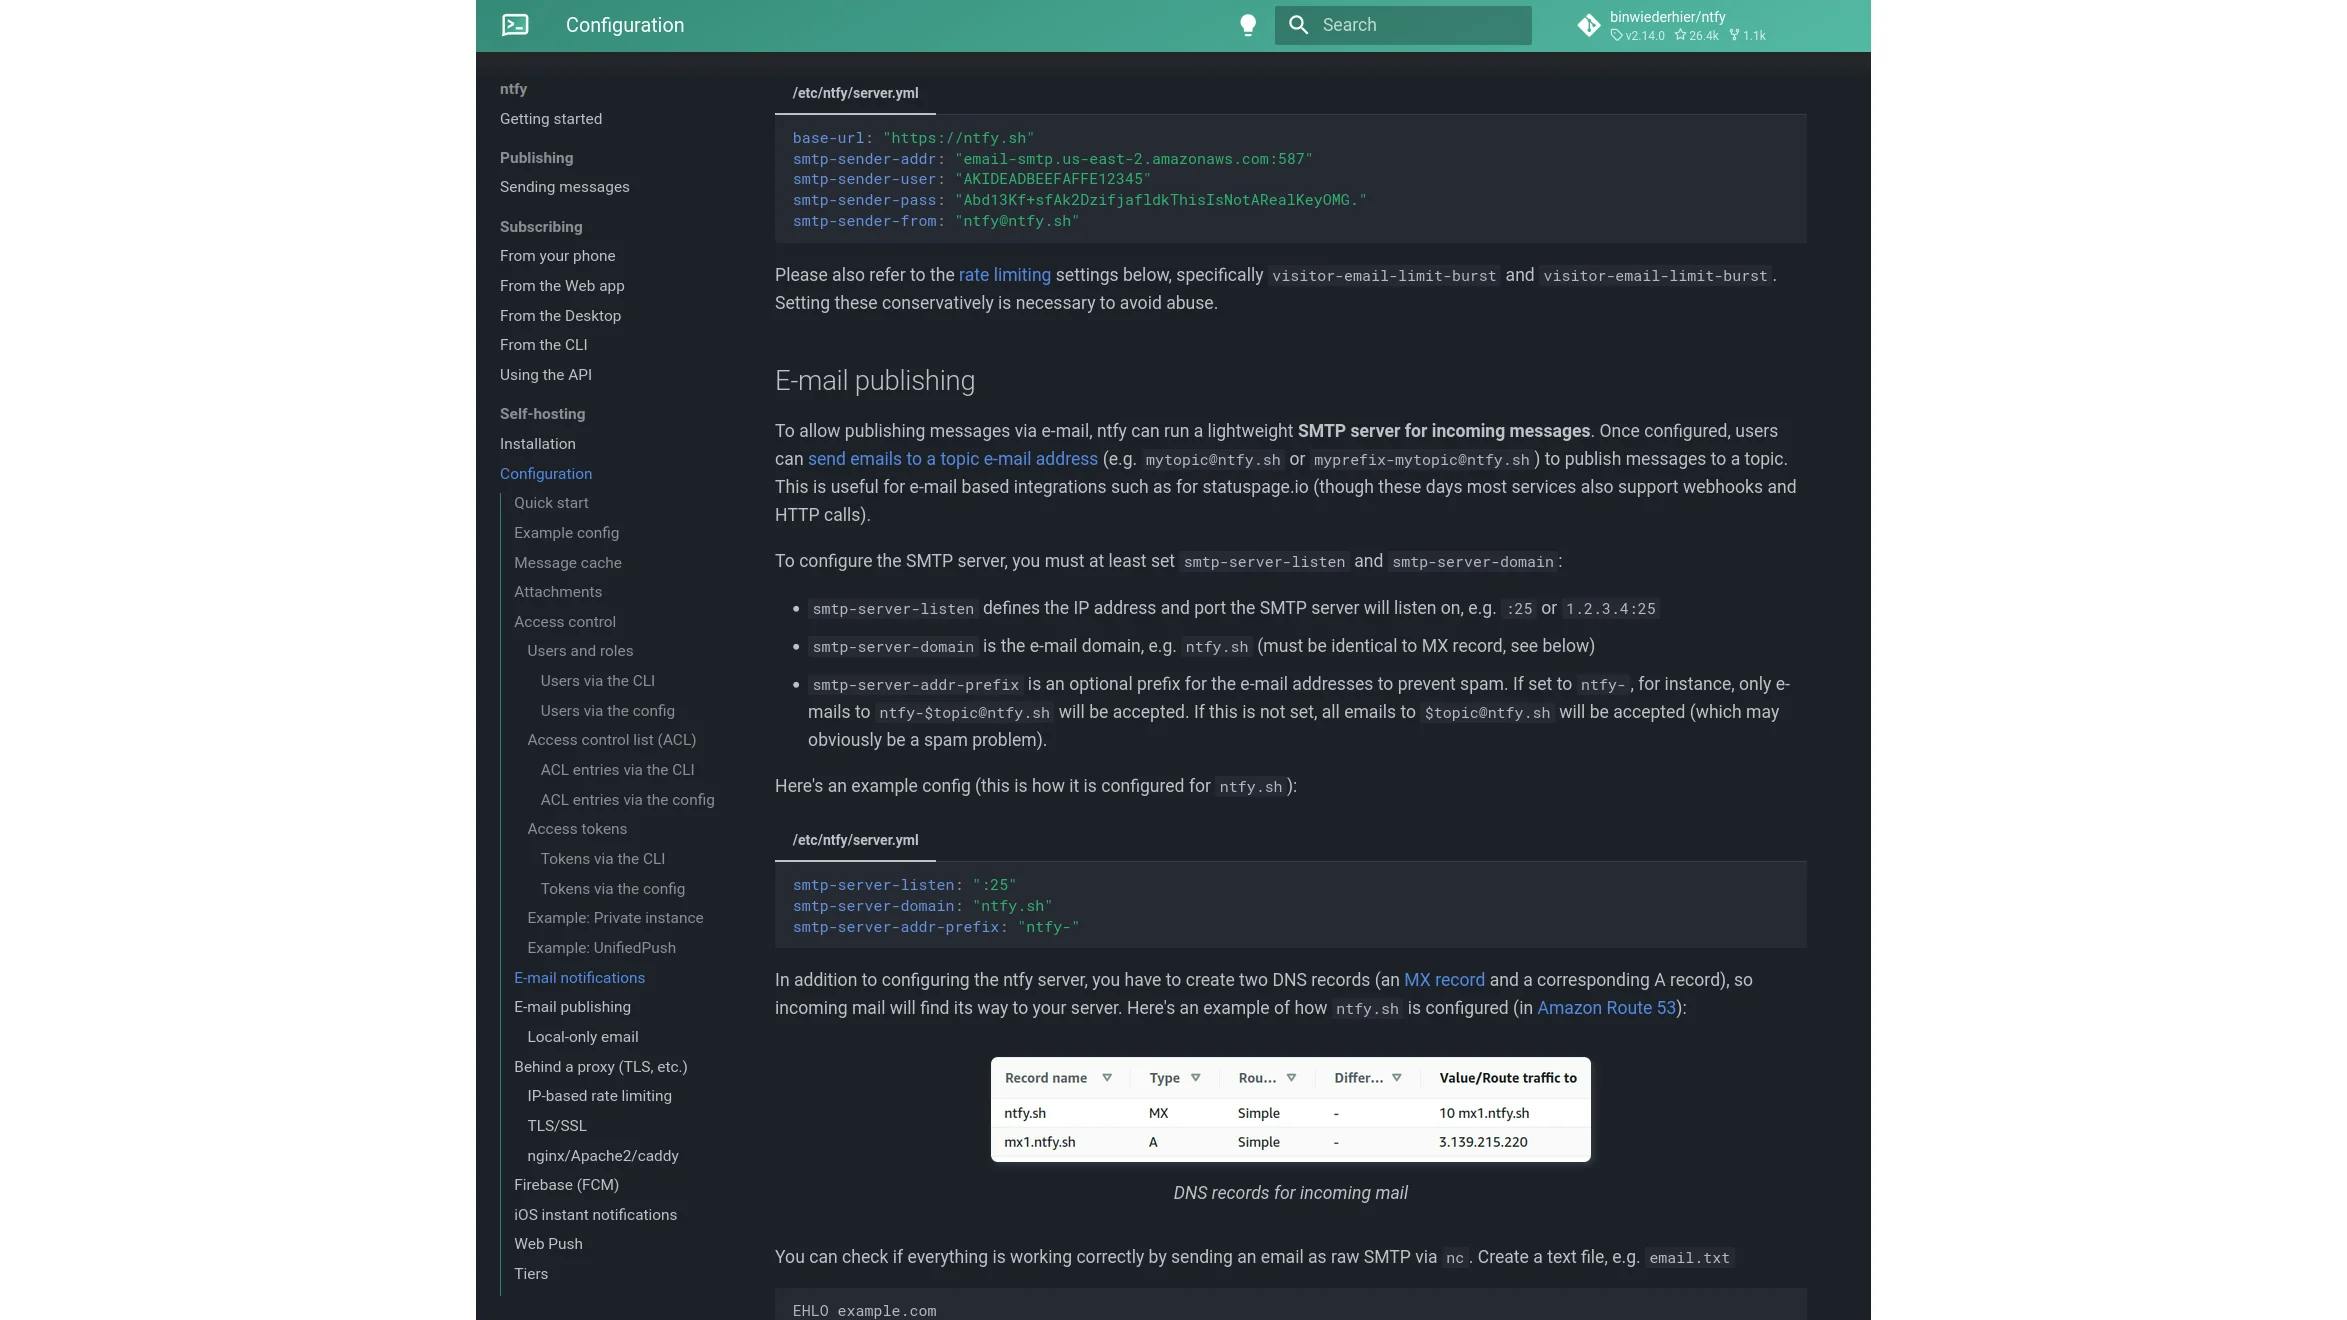This screenshot has height=1320, width=2347.
Task: Open the rate limiting link
Action: pyautogui.click(x=1004, y=275)
